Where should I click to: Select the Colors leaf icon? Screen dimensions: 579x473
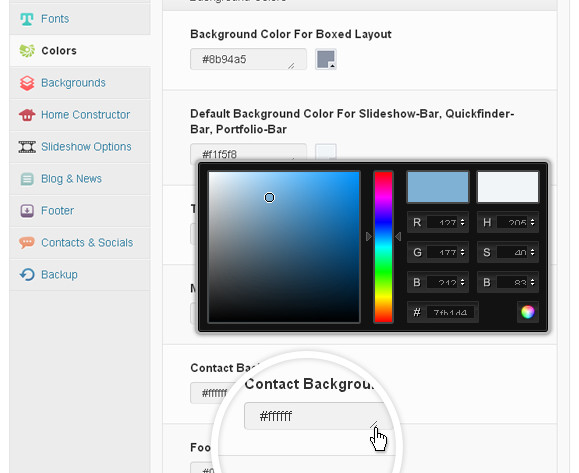tap(27, 51)
